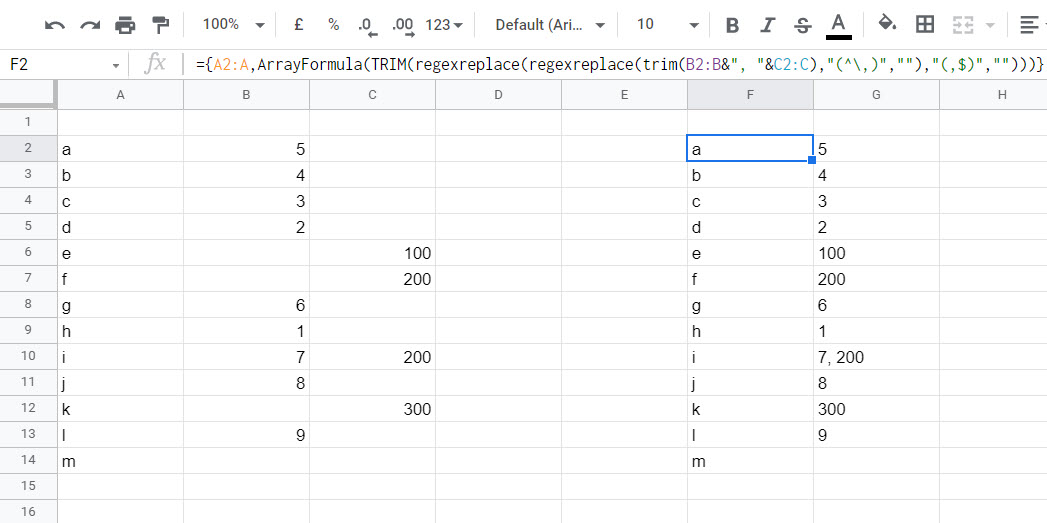Format as percent with the % icon
Viewport: 1047px width, 523px height.
click(x=333, y=25)
